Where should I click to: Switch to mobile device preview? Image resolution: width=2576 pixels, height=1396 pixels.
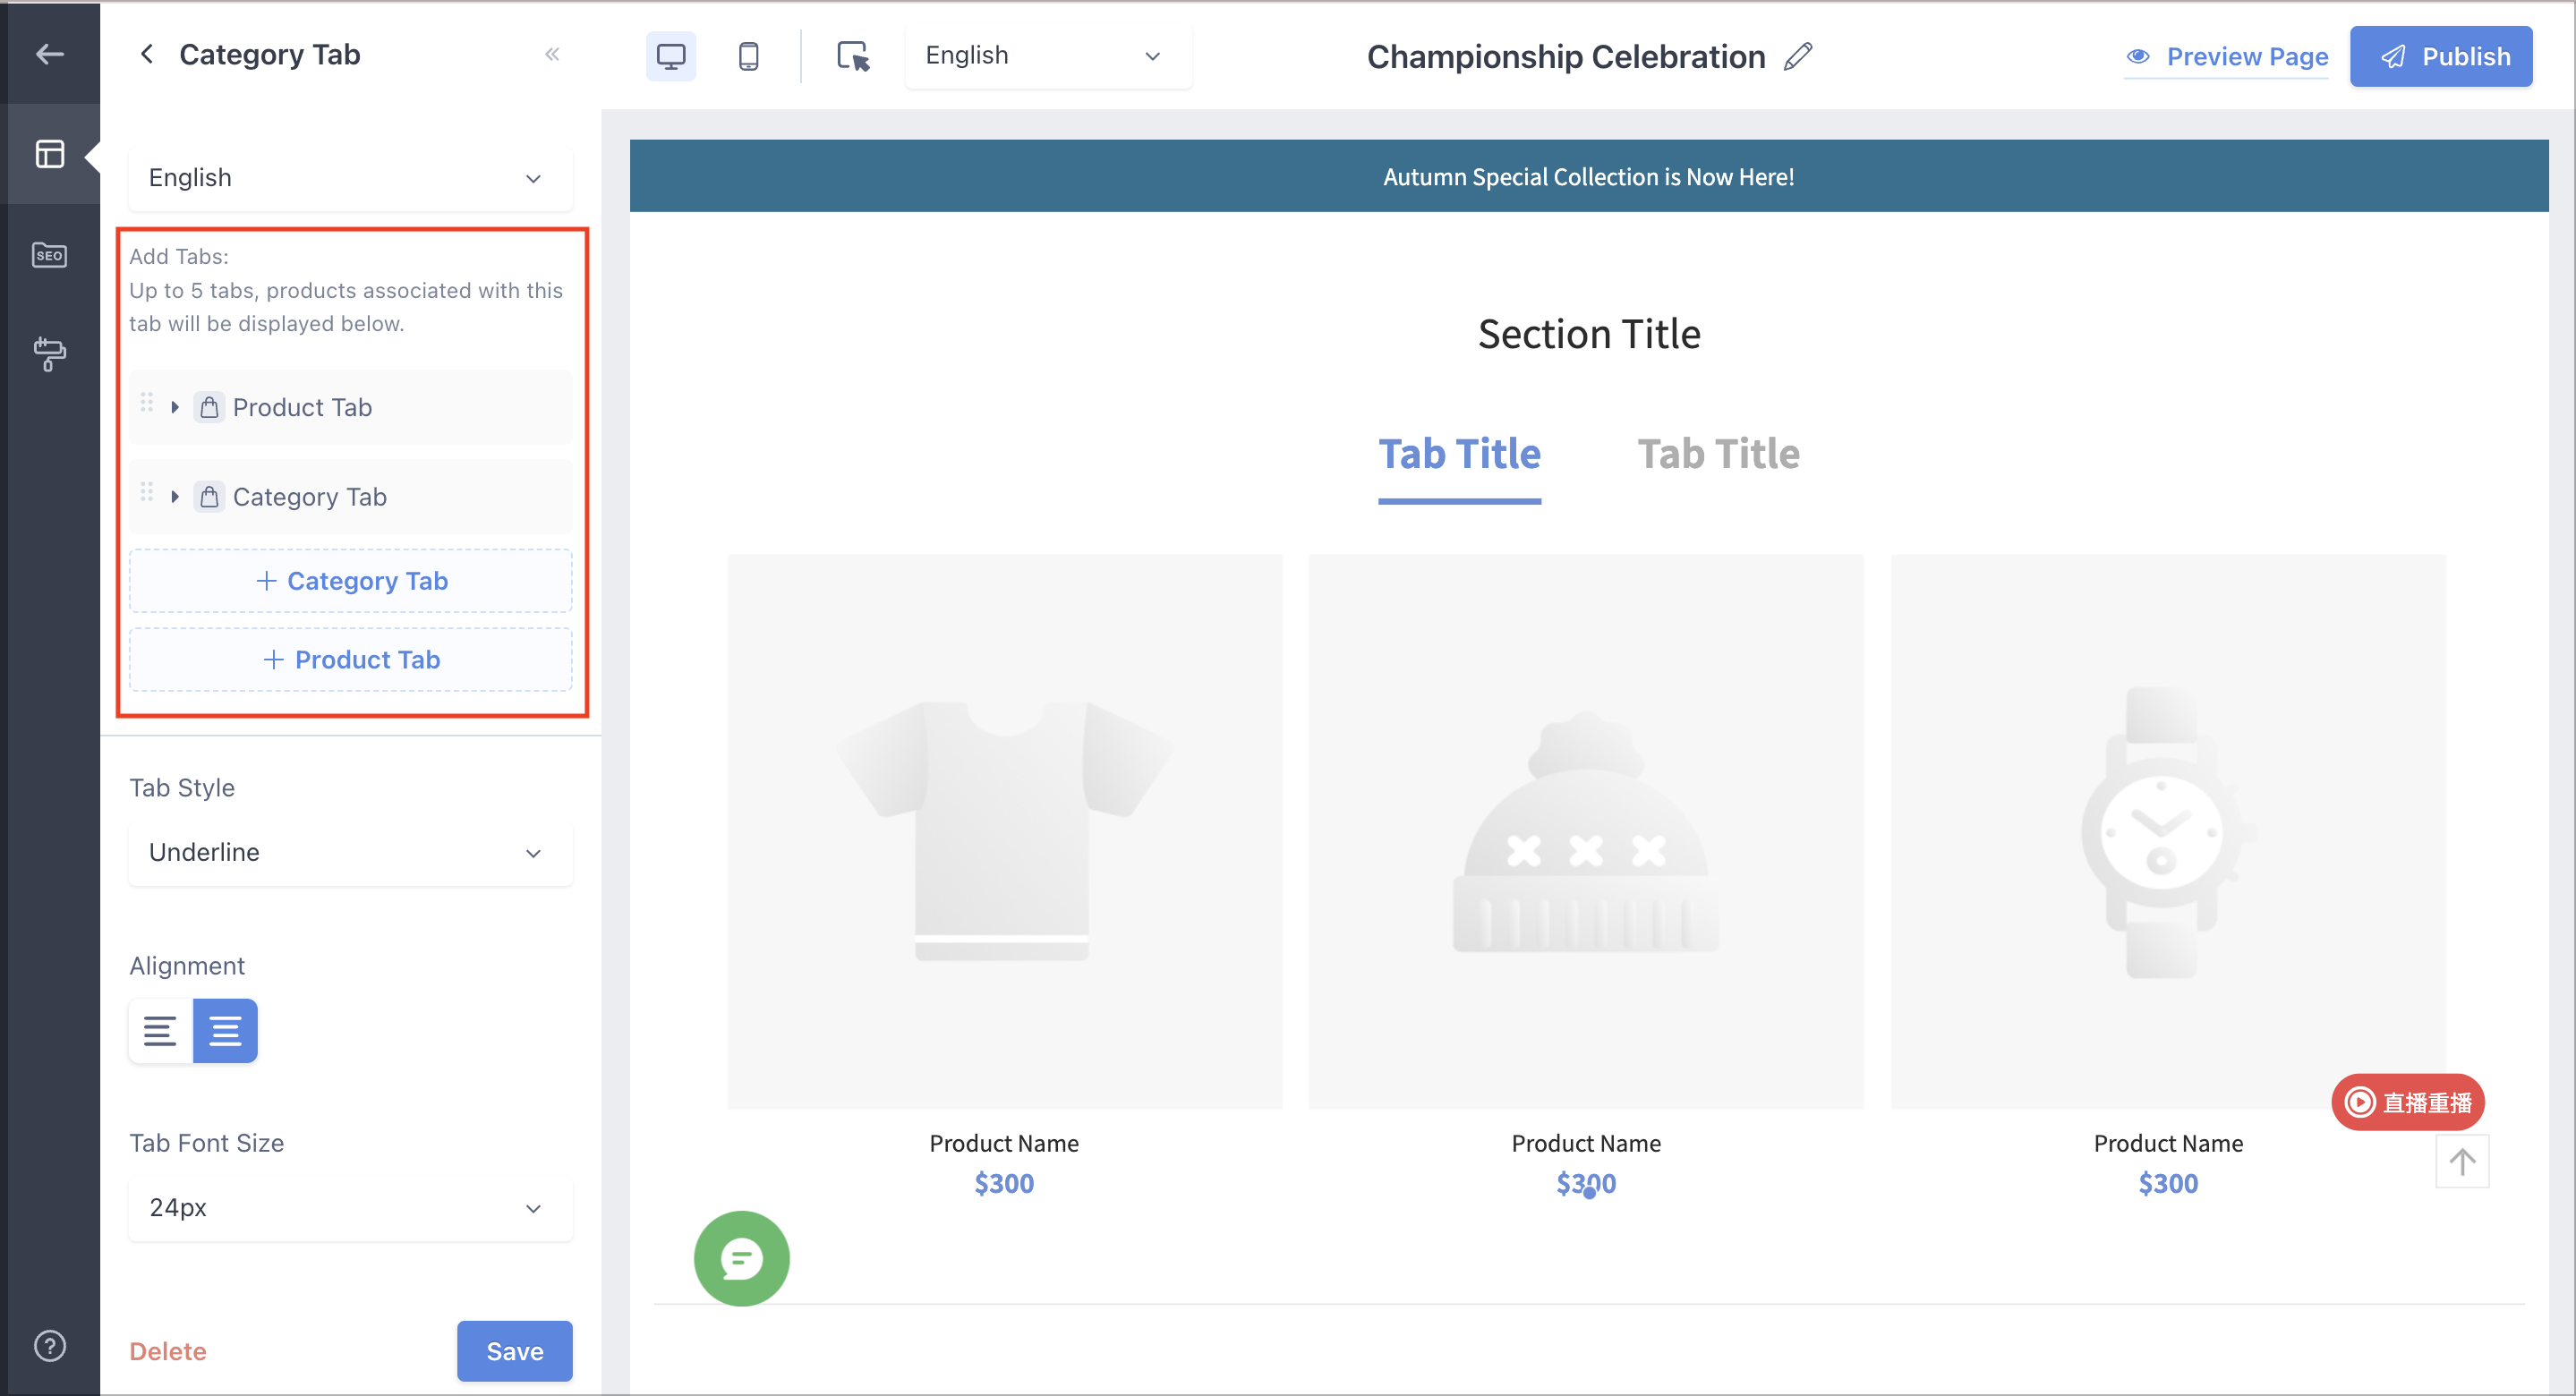[x=748, y=56]
